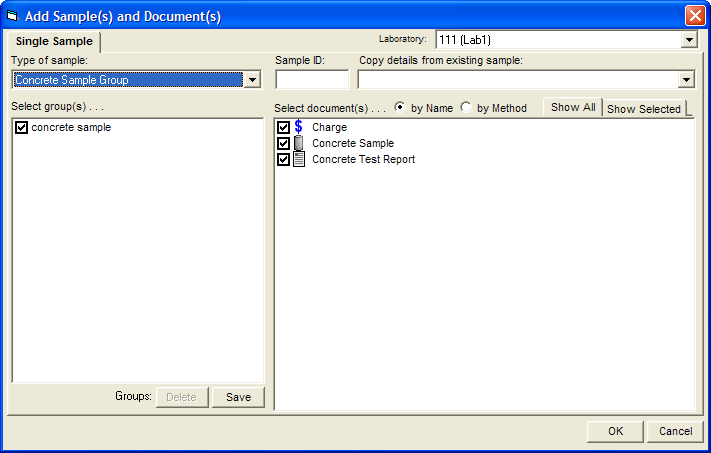
Task: Uncheck the Charge document checkbox
Action: point(283,127)
